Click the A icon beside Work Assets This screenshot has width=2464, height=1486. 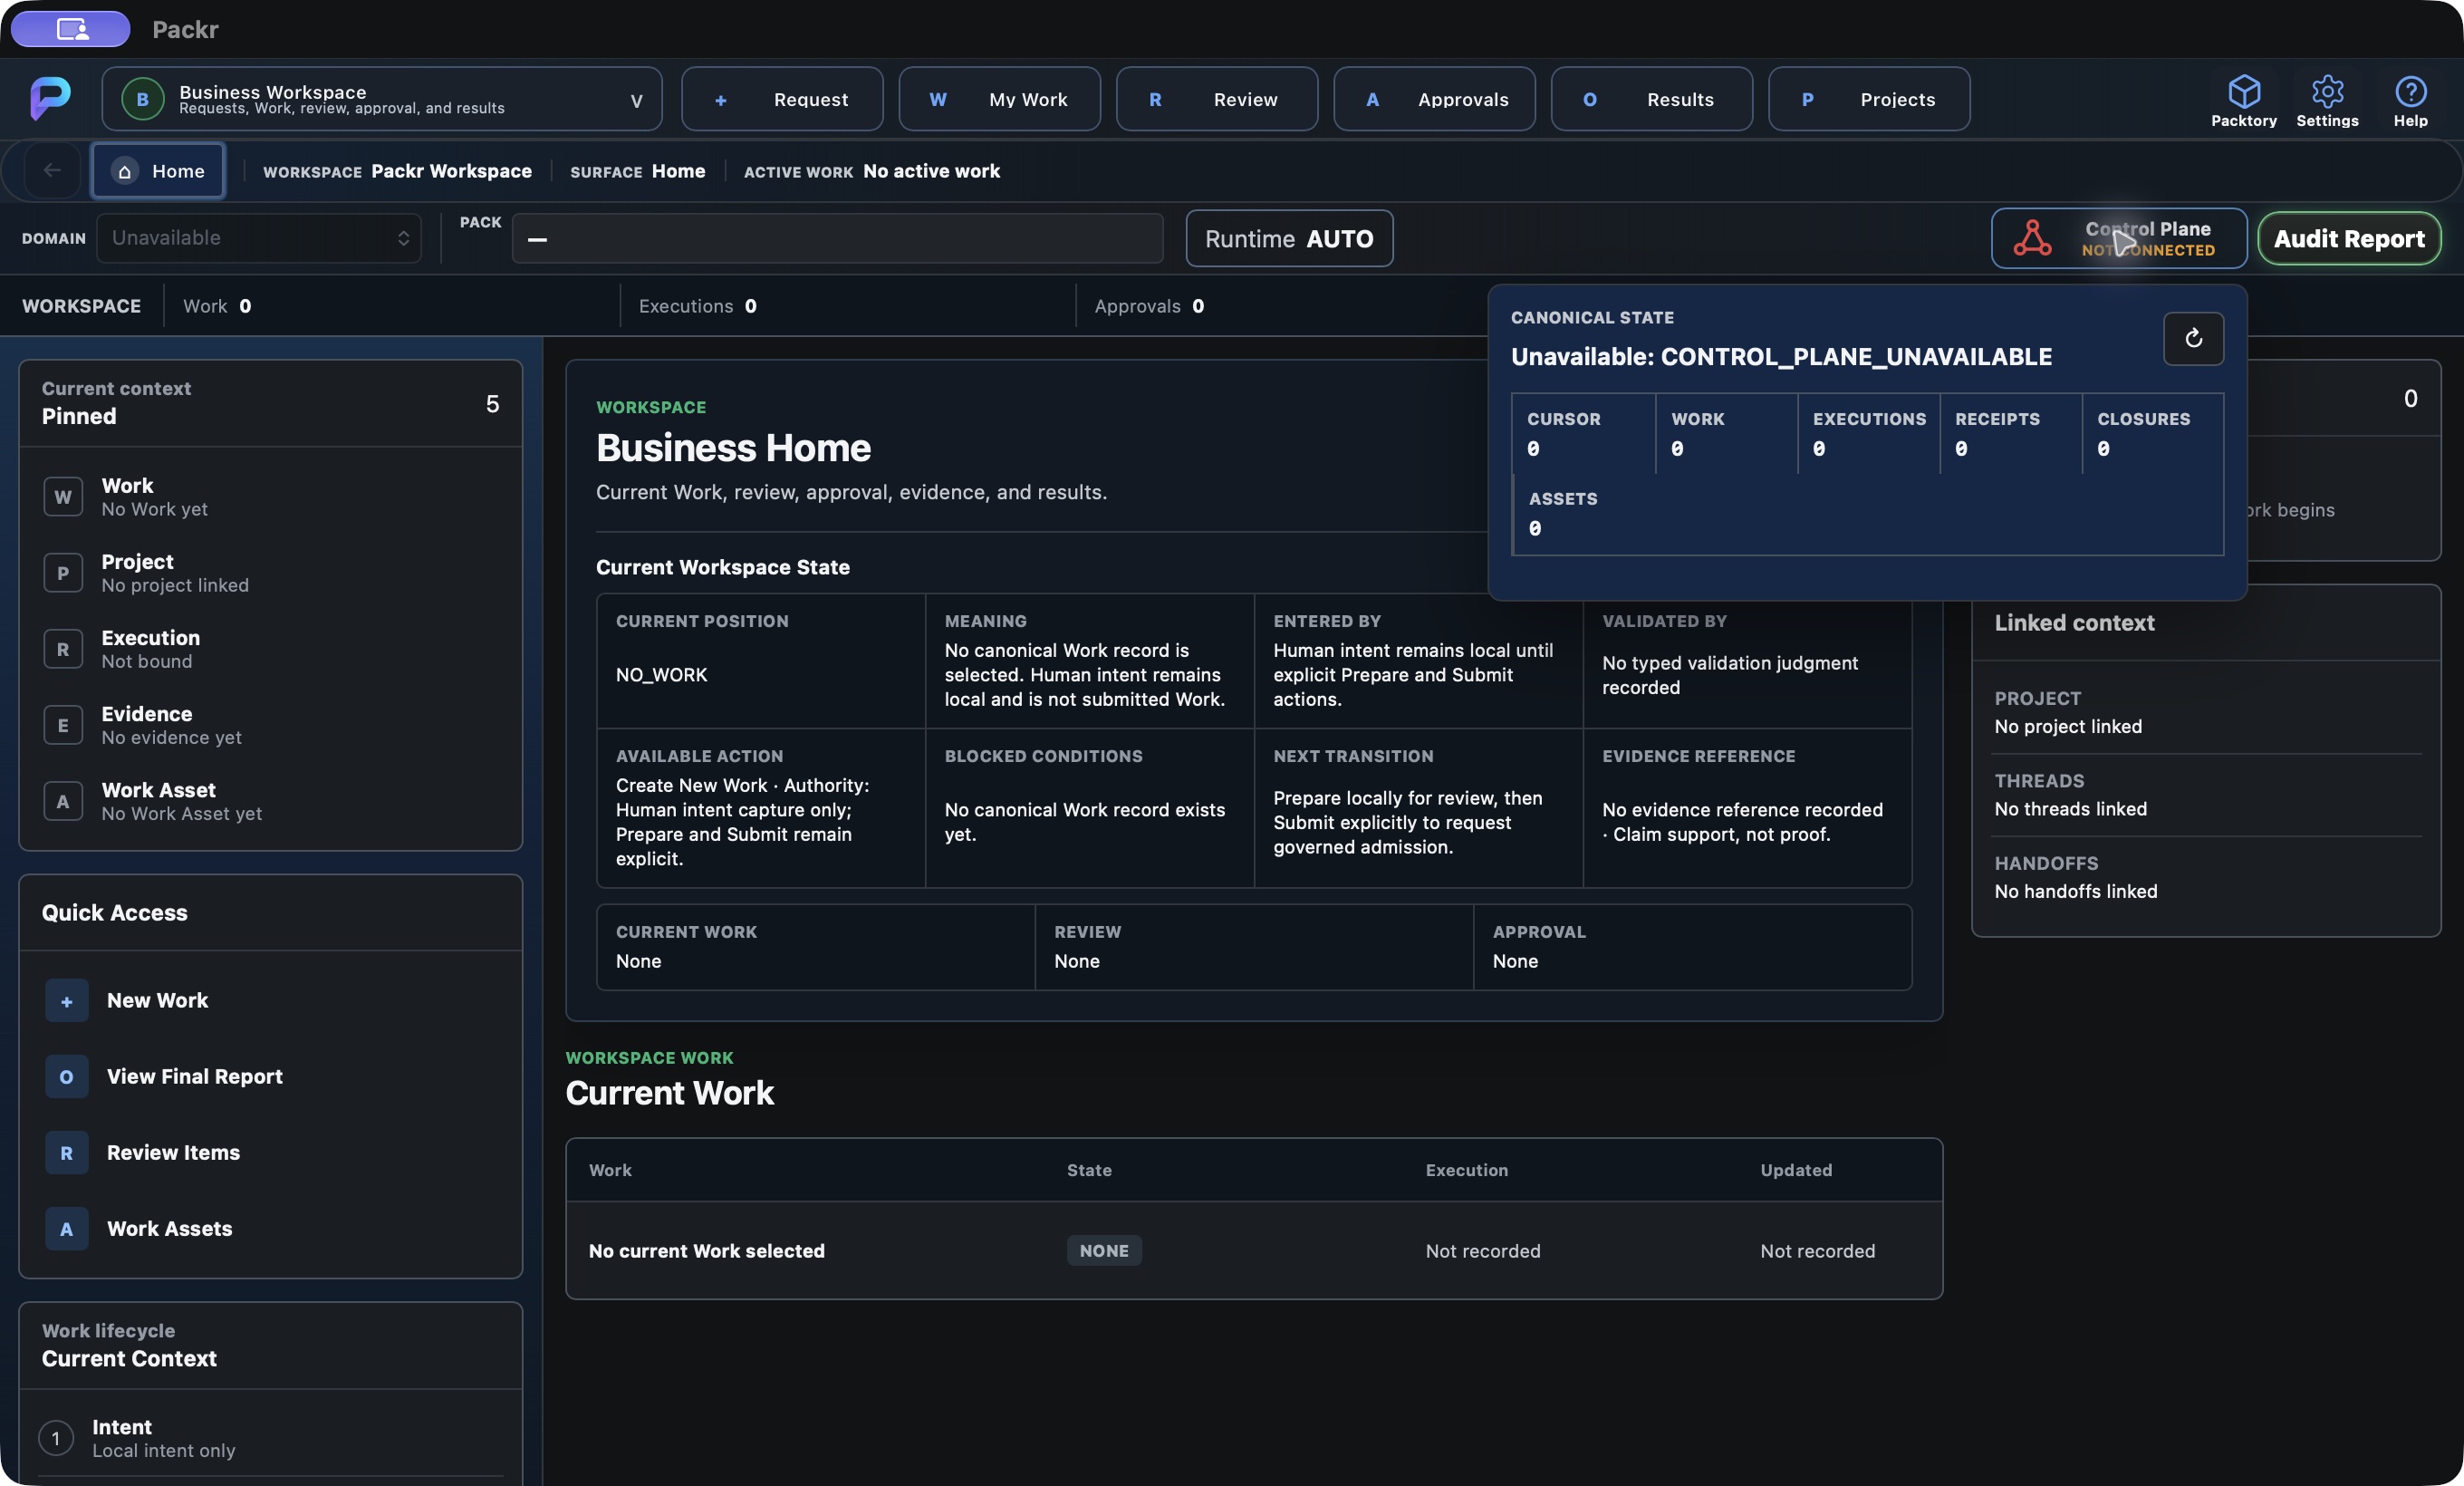(x=66, y=1229)
